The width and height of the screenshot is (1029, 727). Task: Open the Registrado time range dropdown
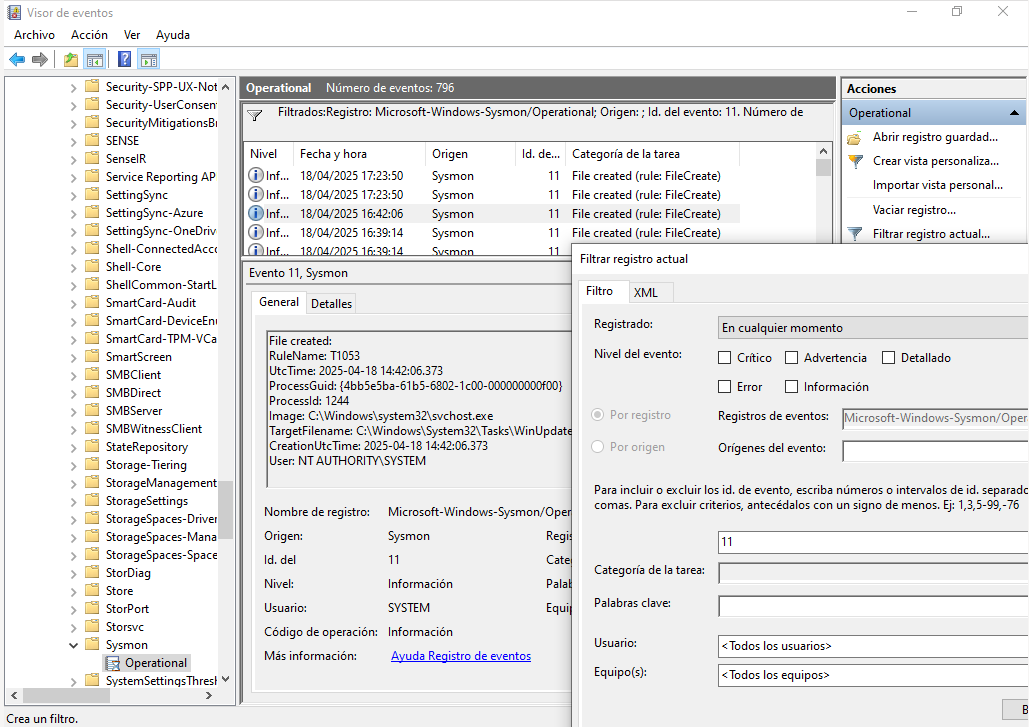[x=873, y=327]
